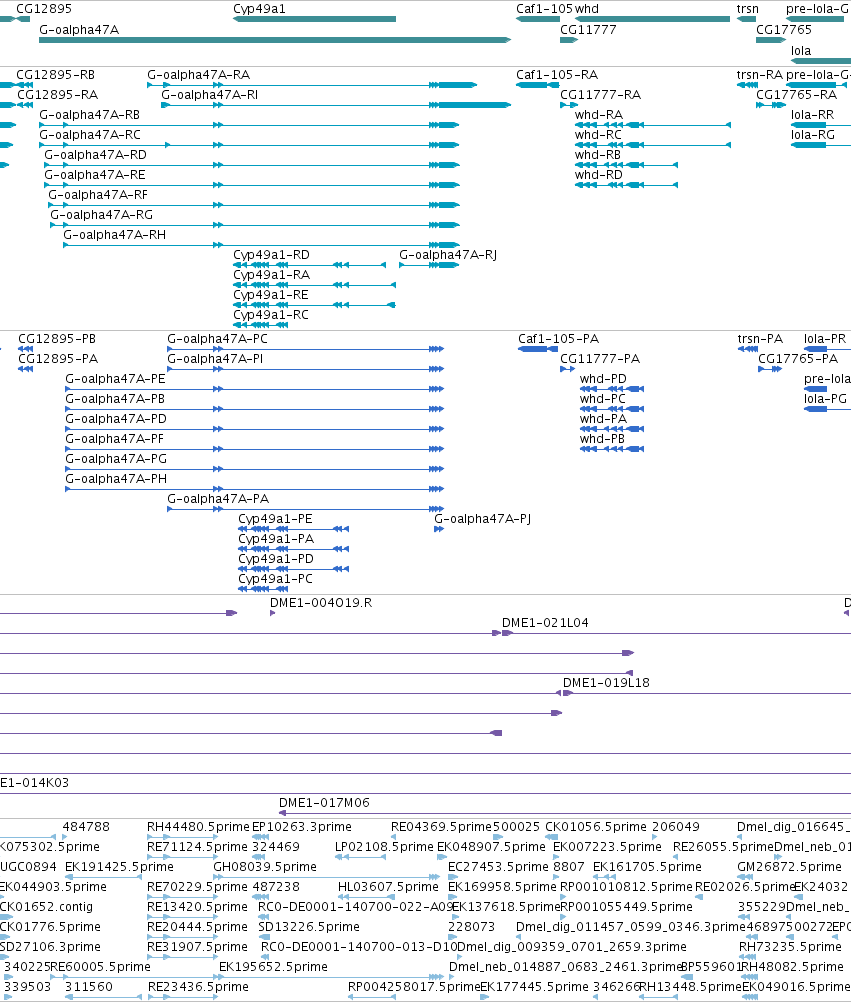Click CG12895-RB transcript label

56,75
